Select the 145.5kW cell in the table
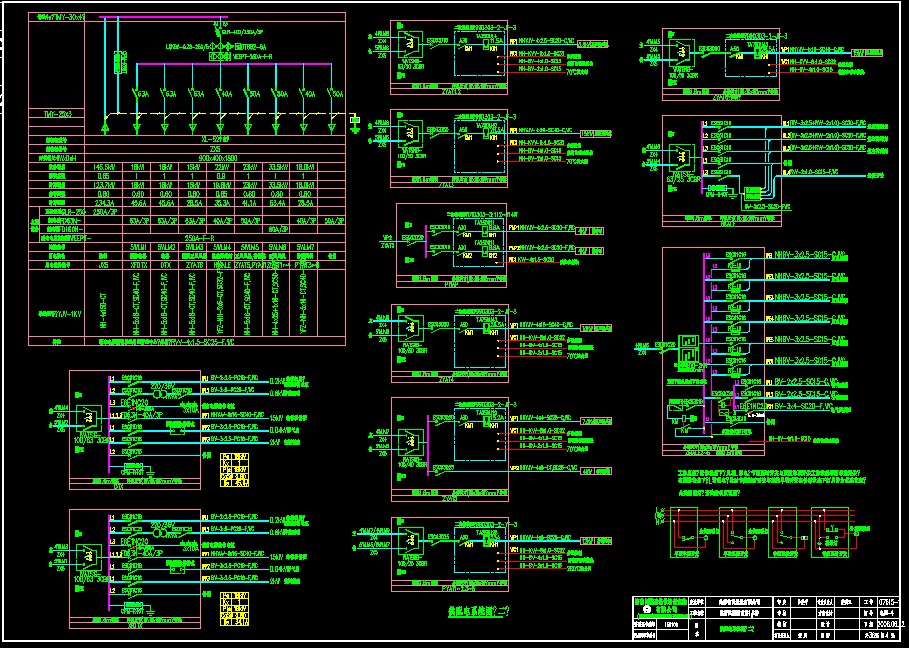This screenshot has width=909, height=648. coord(105,167)
